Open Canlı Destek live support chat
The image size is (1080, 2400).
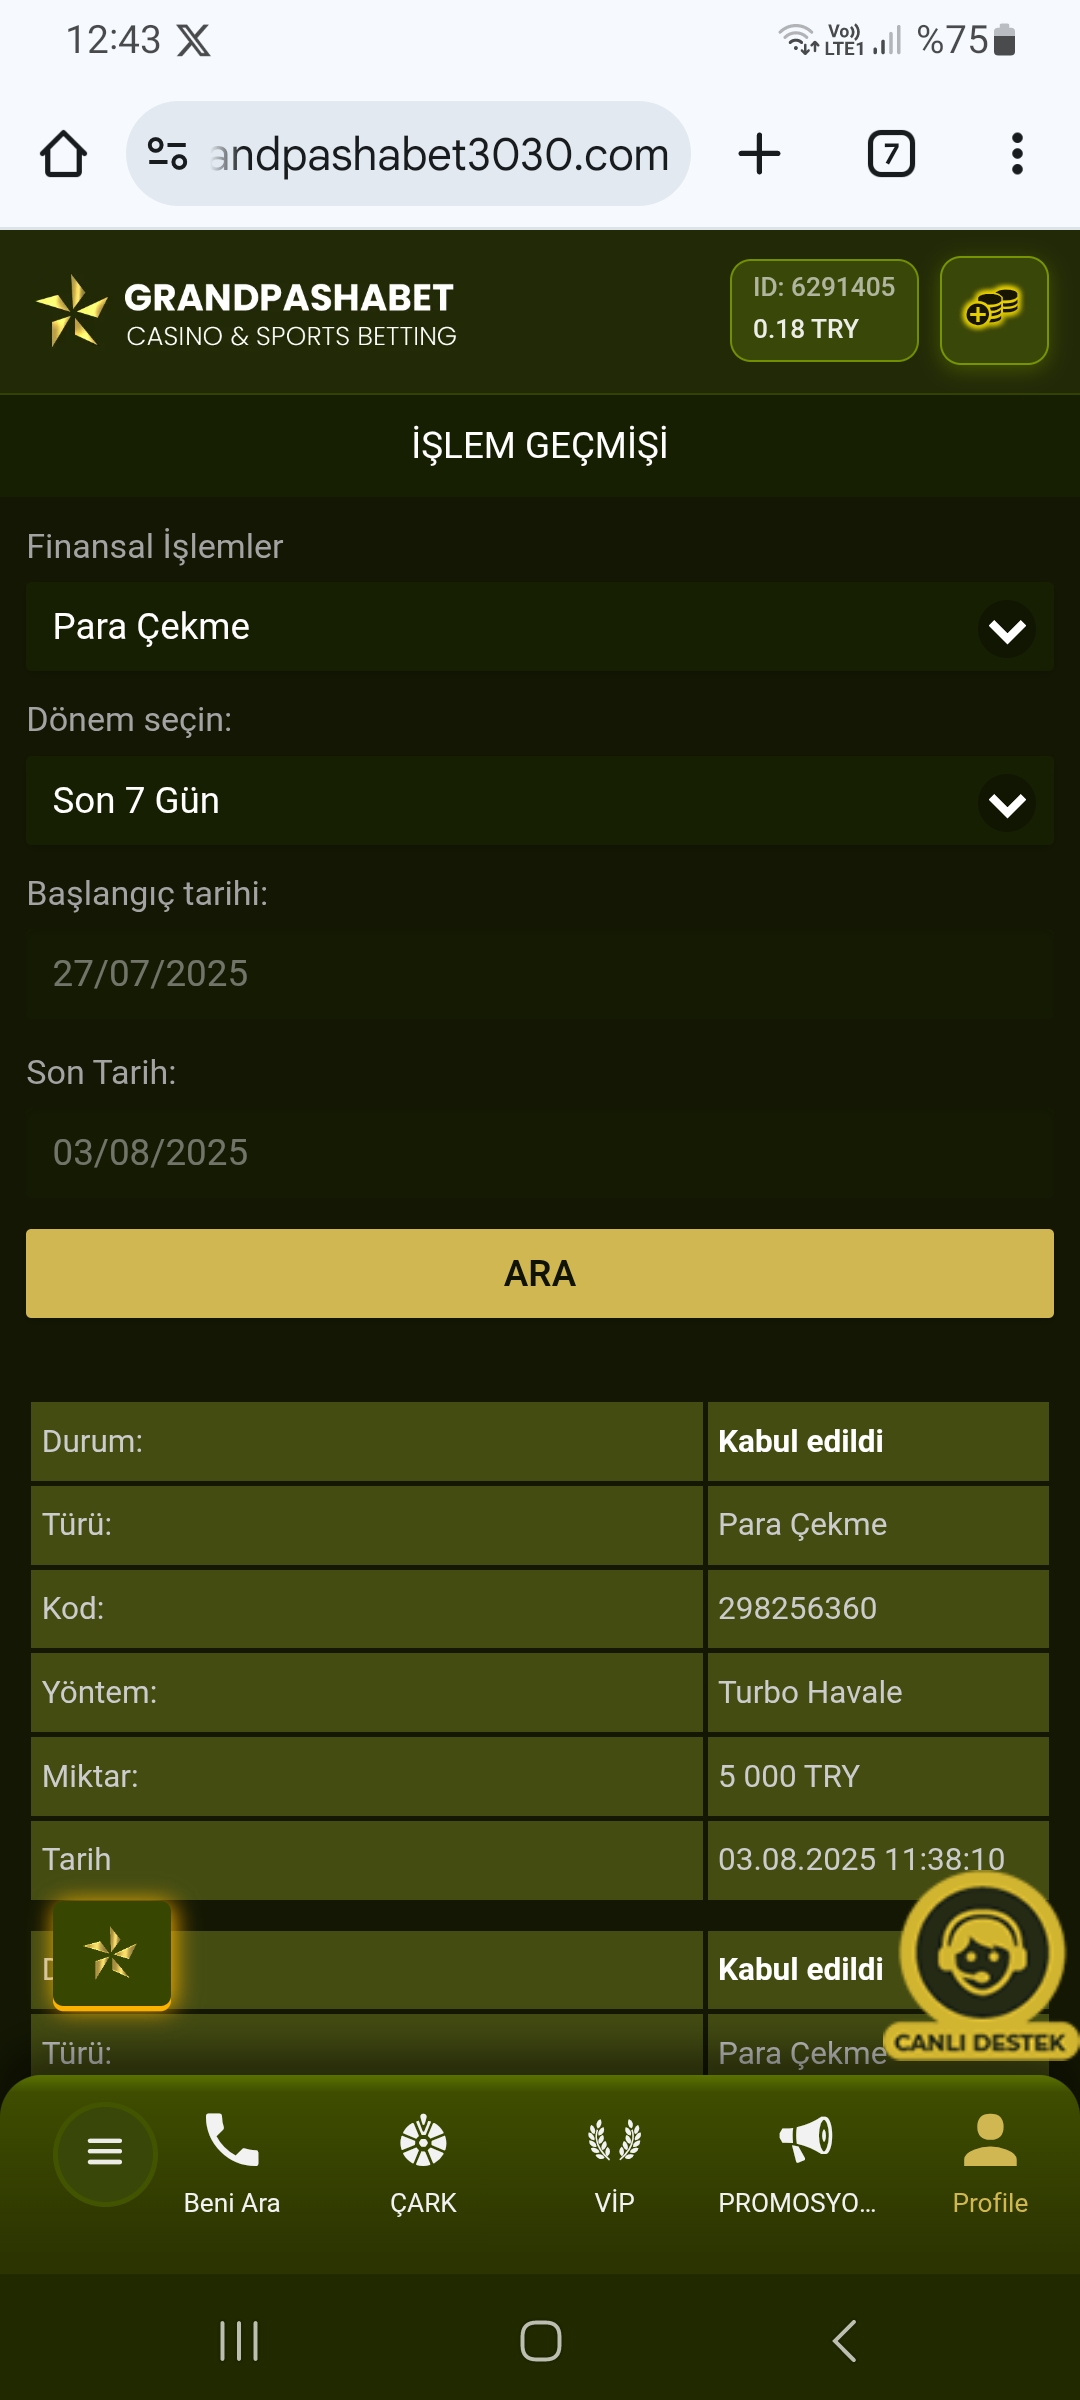point(981,1964)
